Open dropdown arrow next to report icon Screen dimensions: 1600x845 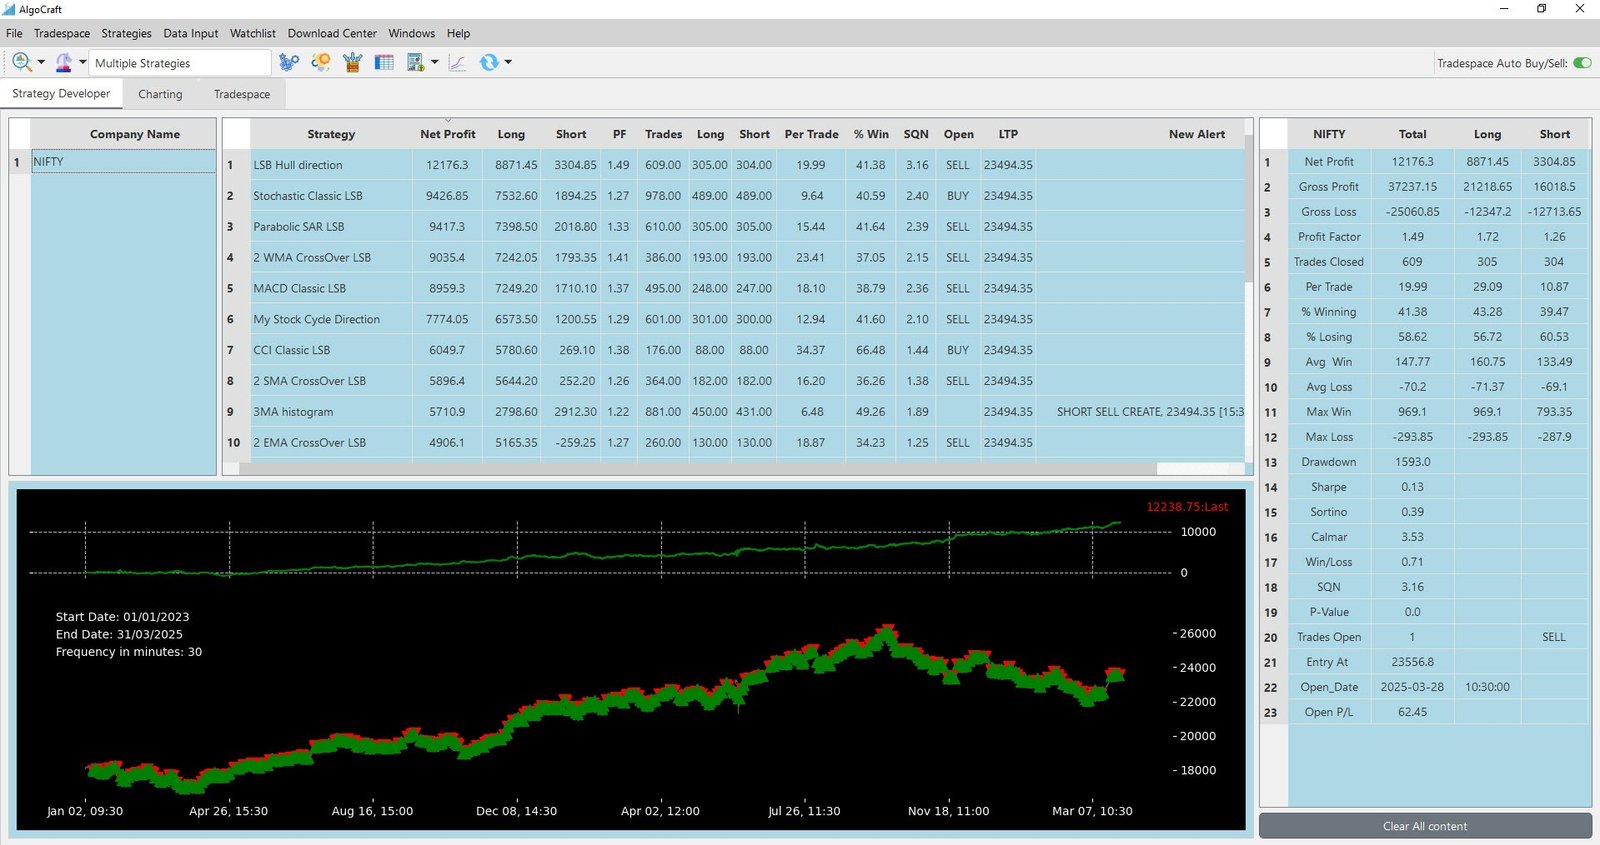point(435,62)
